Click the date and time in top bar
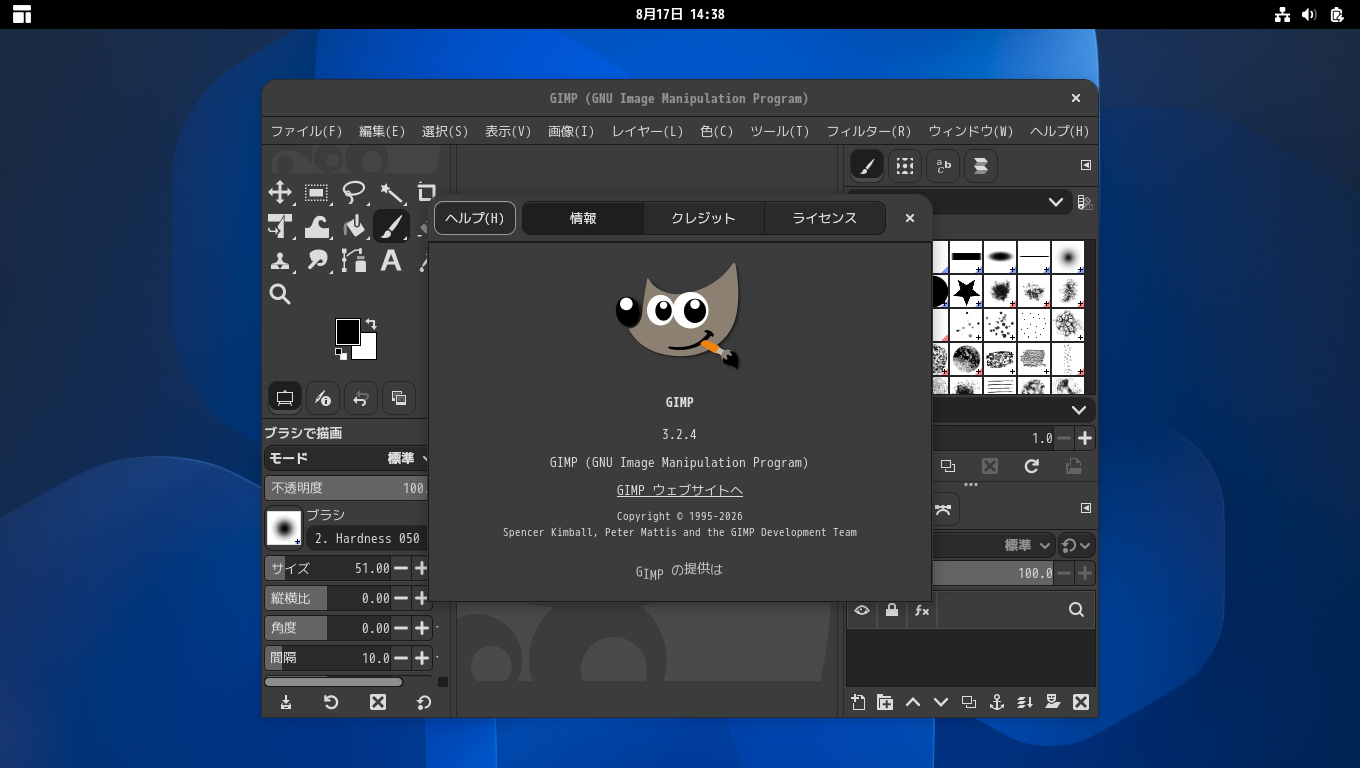 point(680,14)
